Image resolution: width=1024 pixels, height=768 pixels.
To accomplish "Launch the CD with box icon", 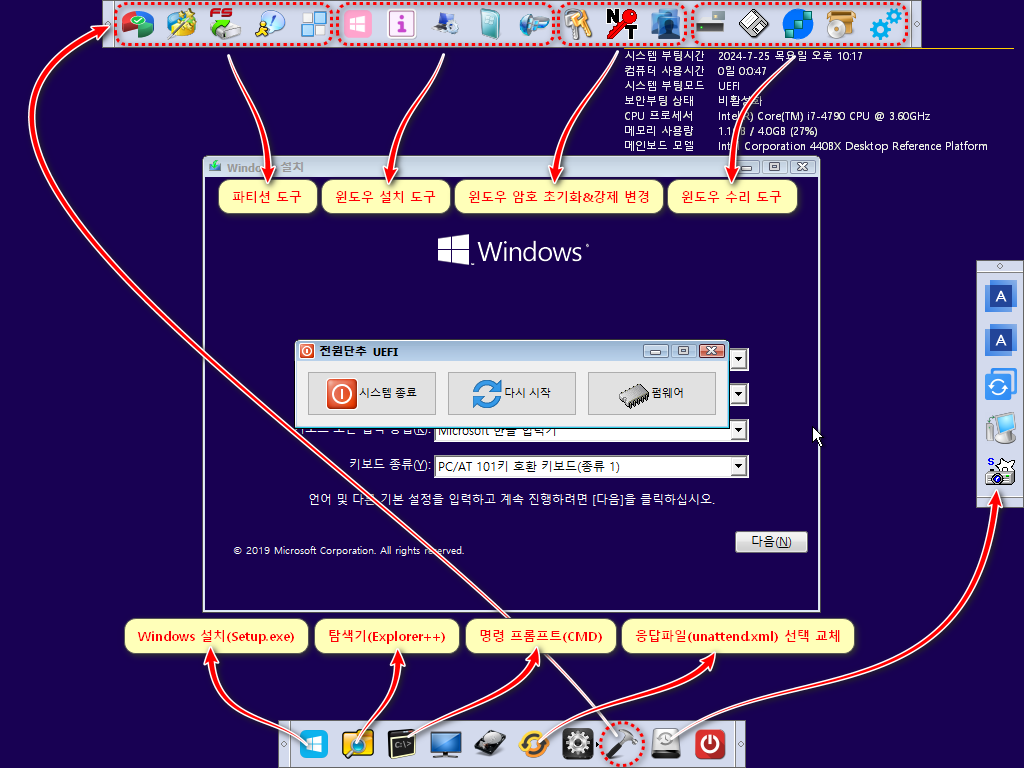I will (840, 24).
